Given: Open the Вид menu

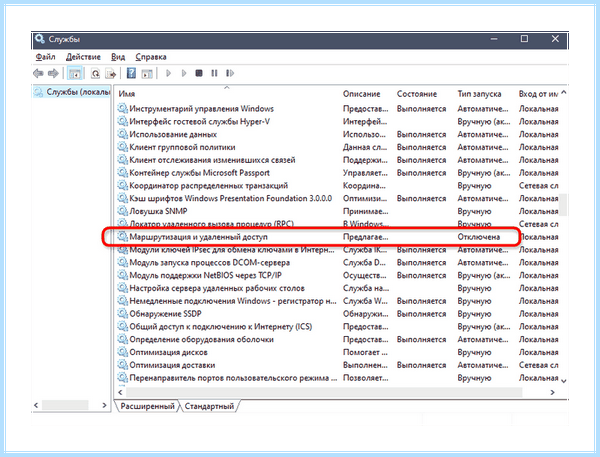Looking at the screenshot, I should pos(118,57).
